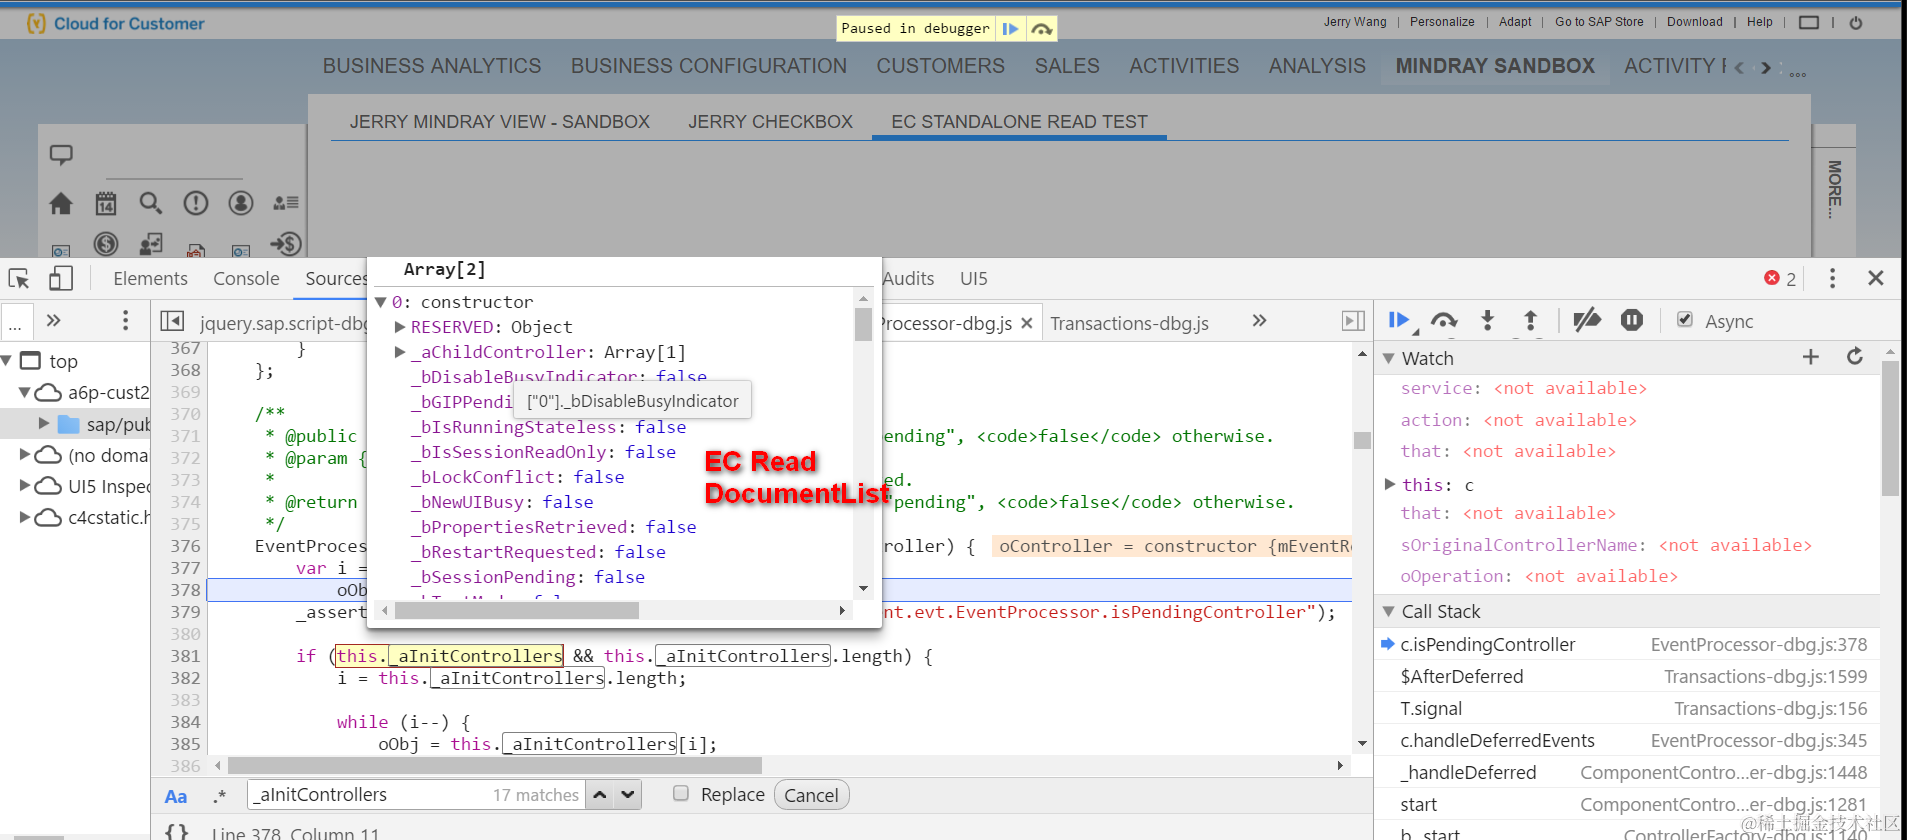This screenshot has width=1907, height=840.
Task: Open the CUSTOMERS work center
Action: [941, 66]
